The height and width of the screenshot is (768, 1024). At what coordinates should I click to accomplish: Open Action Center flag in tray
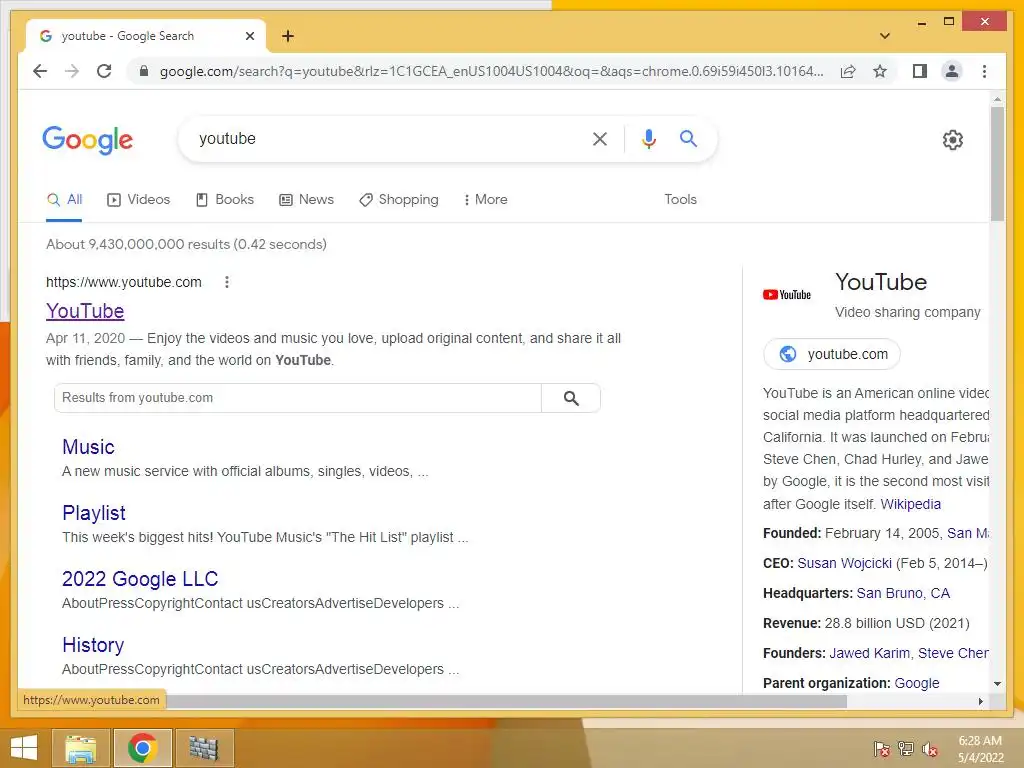(882, 749)
